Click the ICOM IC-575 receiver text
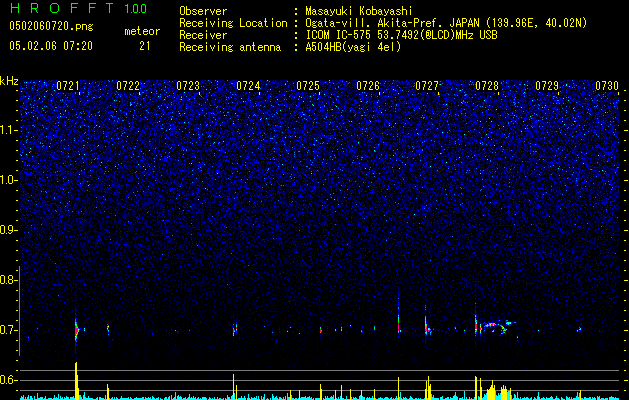This screenshot has height=400, width=629. (402, 35)
